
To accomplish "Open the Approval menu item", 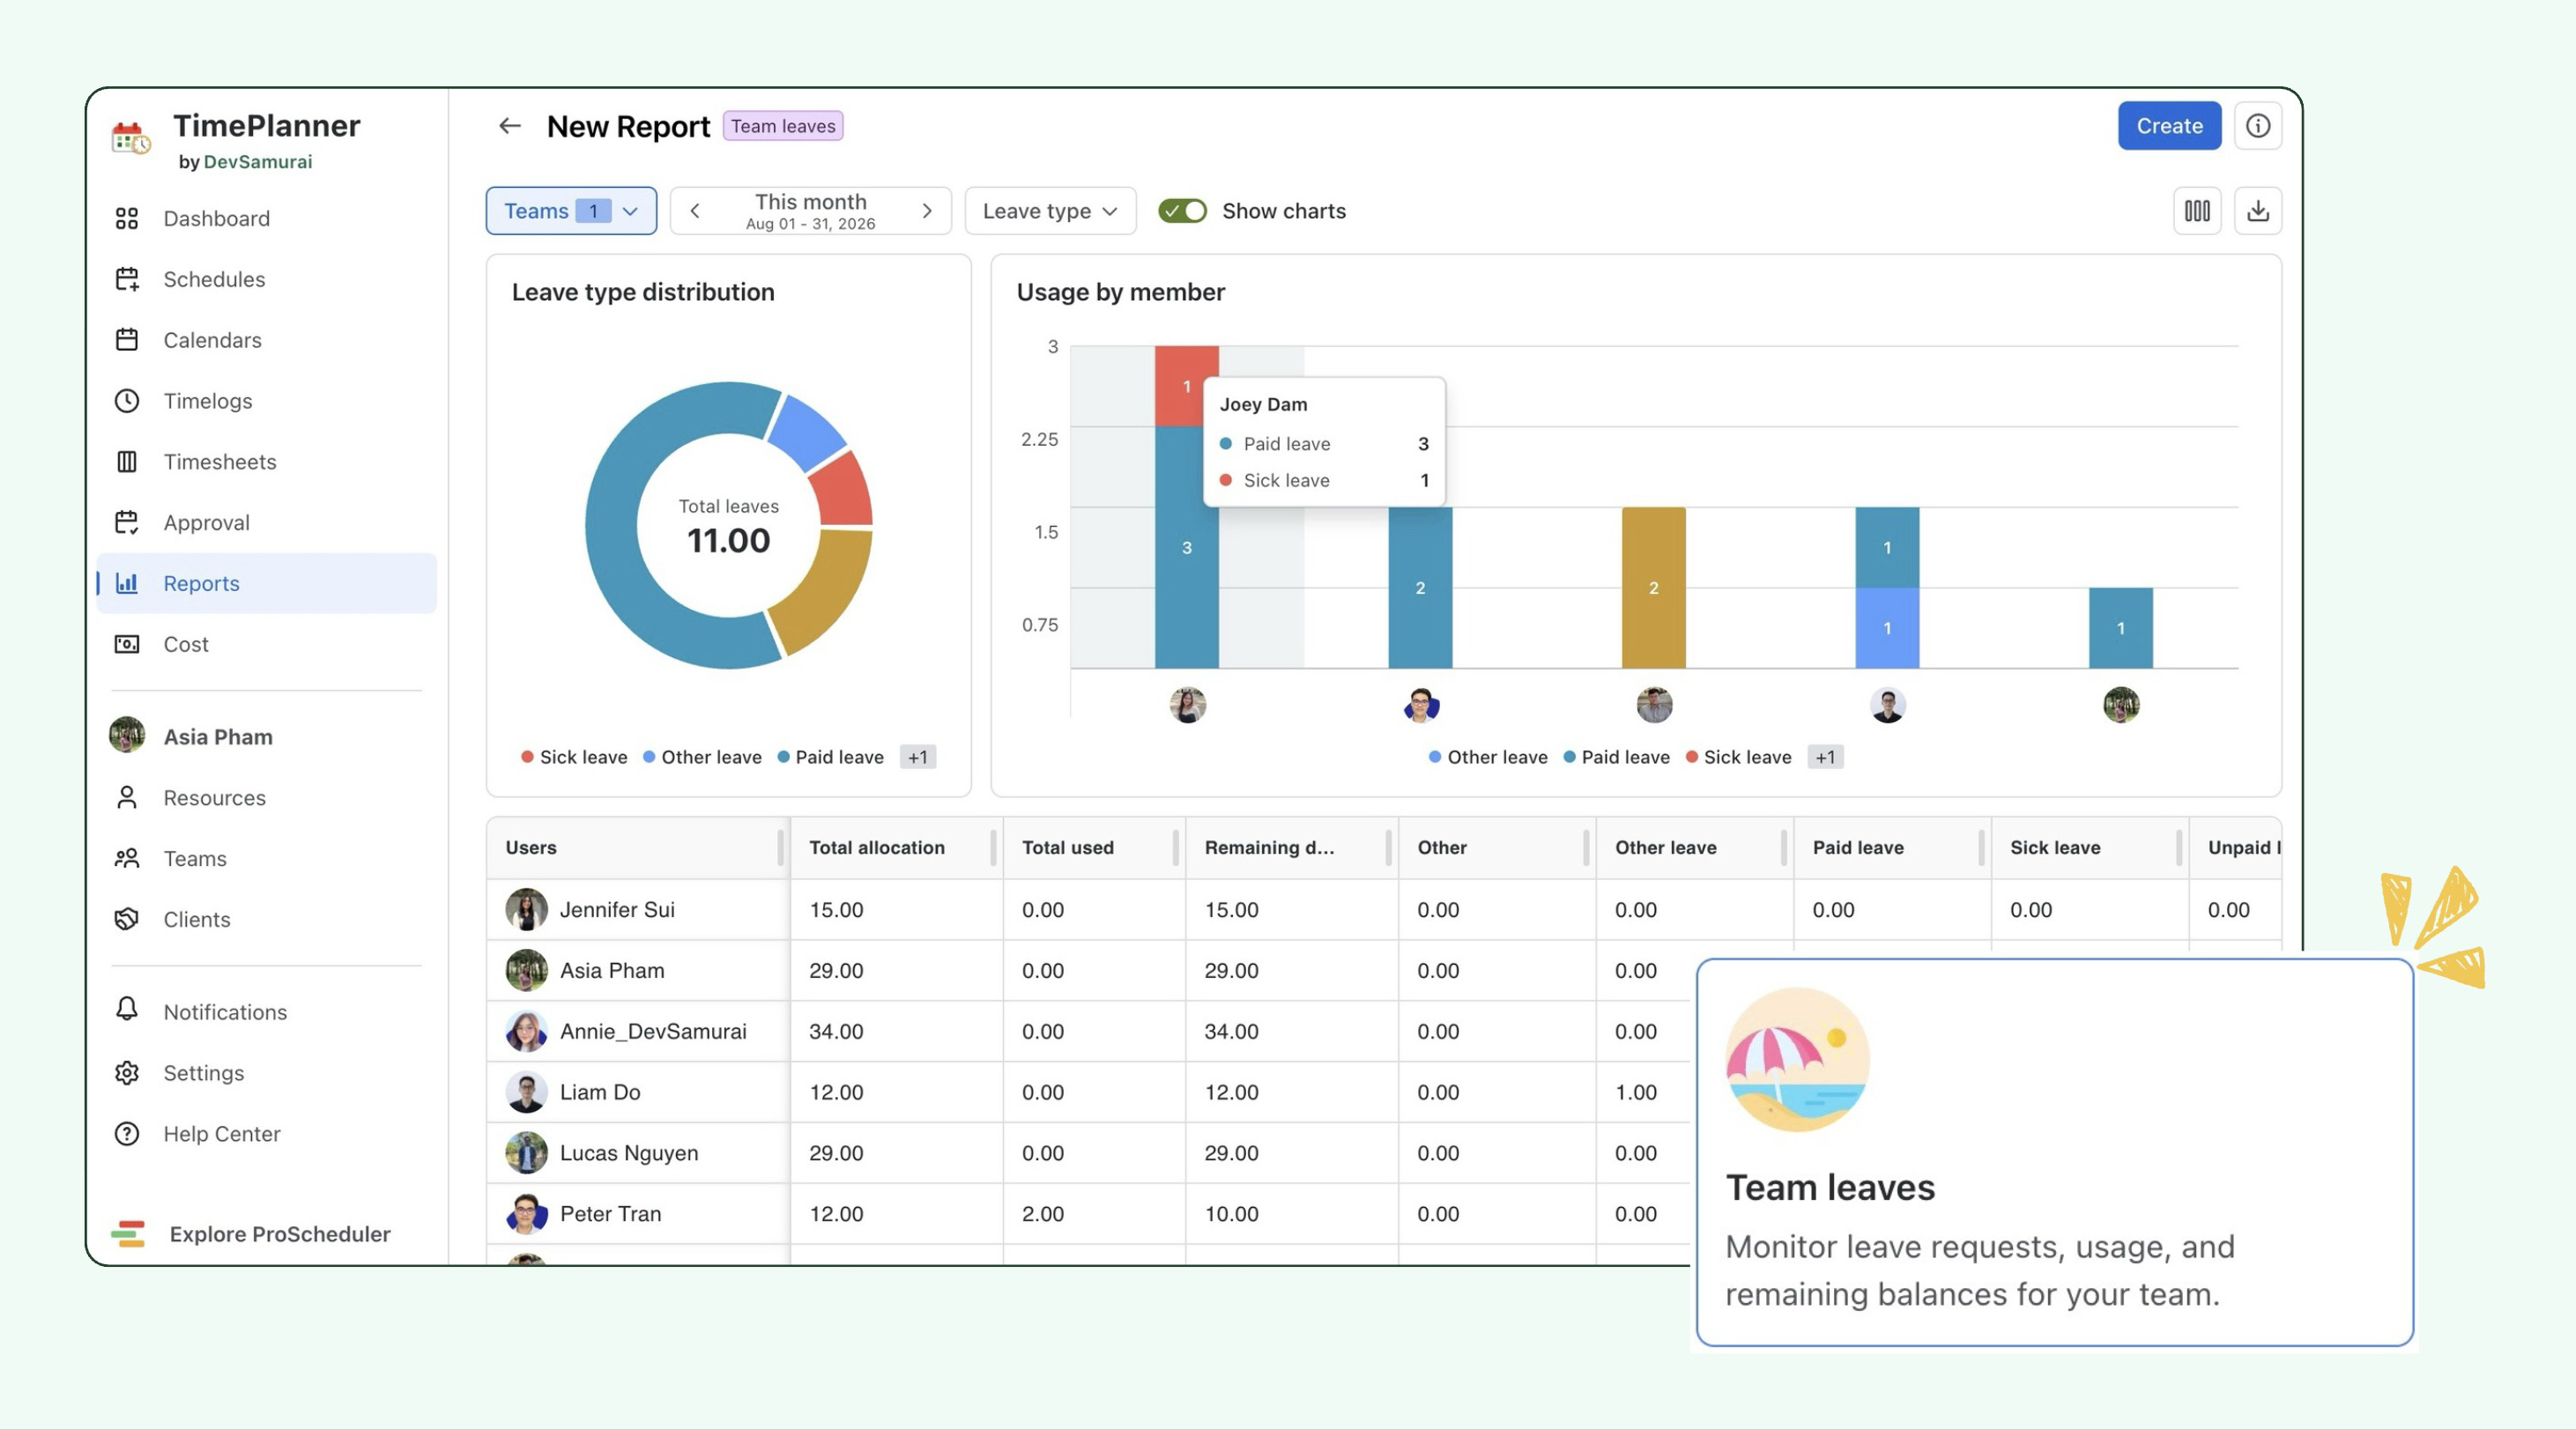I will 266,523.
